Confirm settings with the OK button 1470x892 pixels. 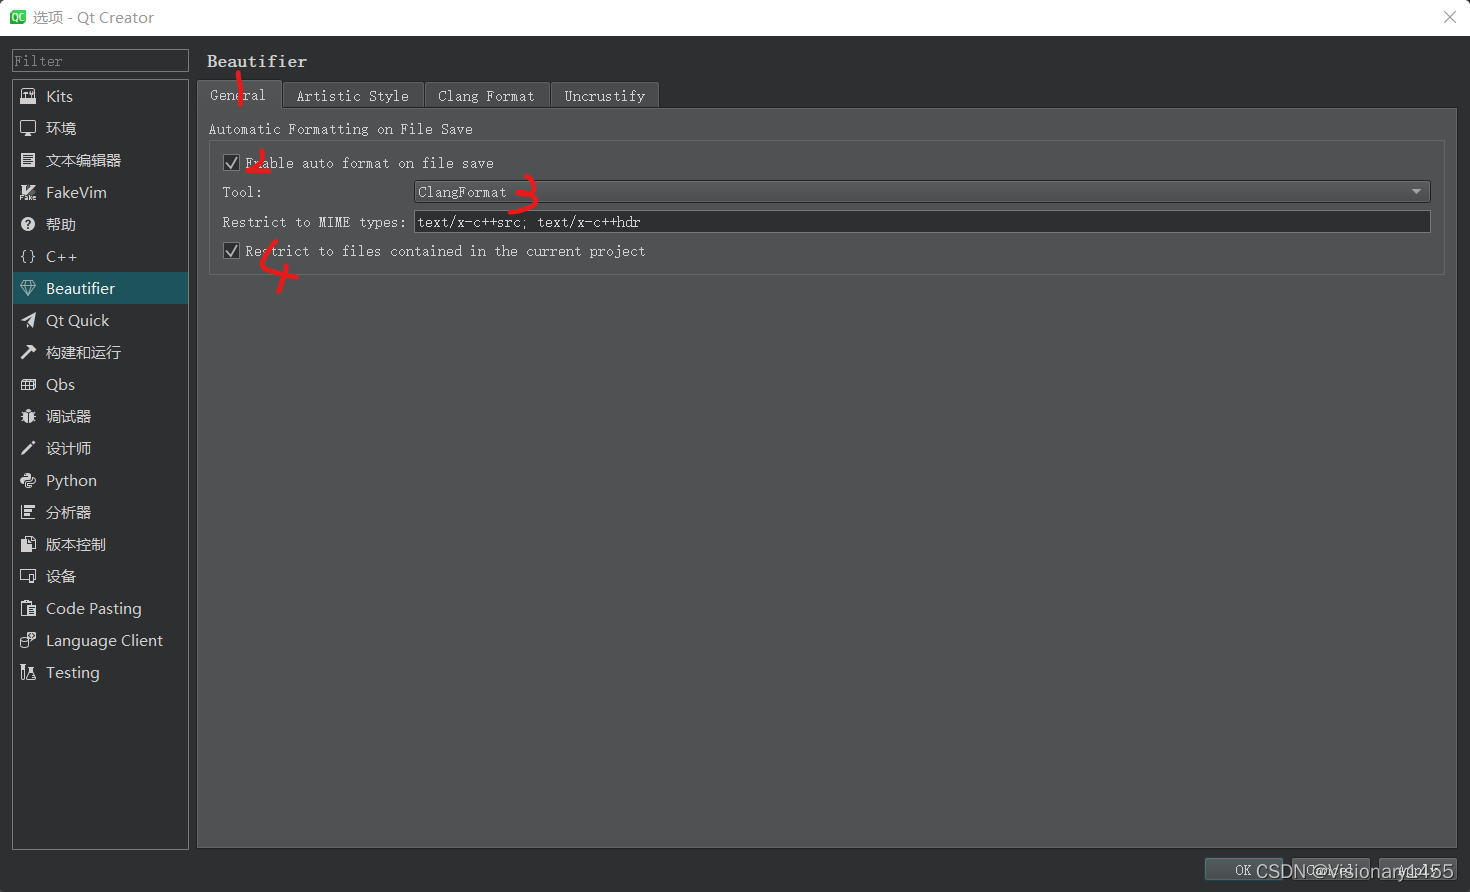click(x=1243, y=870)
